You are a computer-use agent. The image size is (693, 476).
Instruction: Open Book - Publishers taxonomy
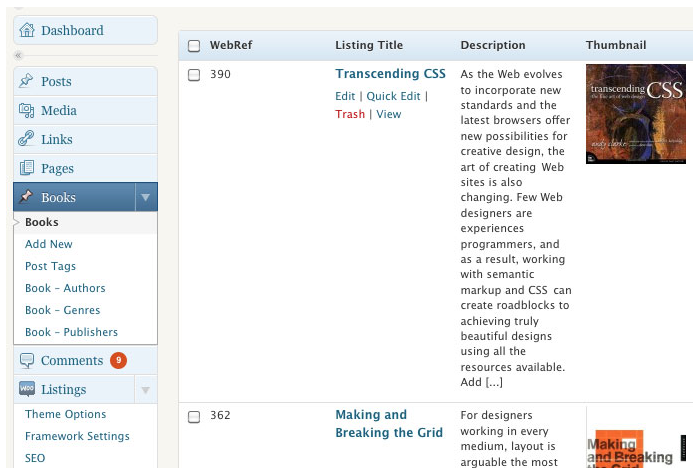(x=71, y=332)
